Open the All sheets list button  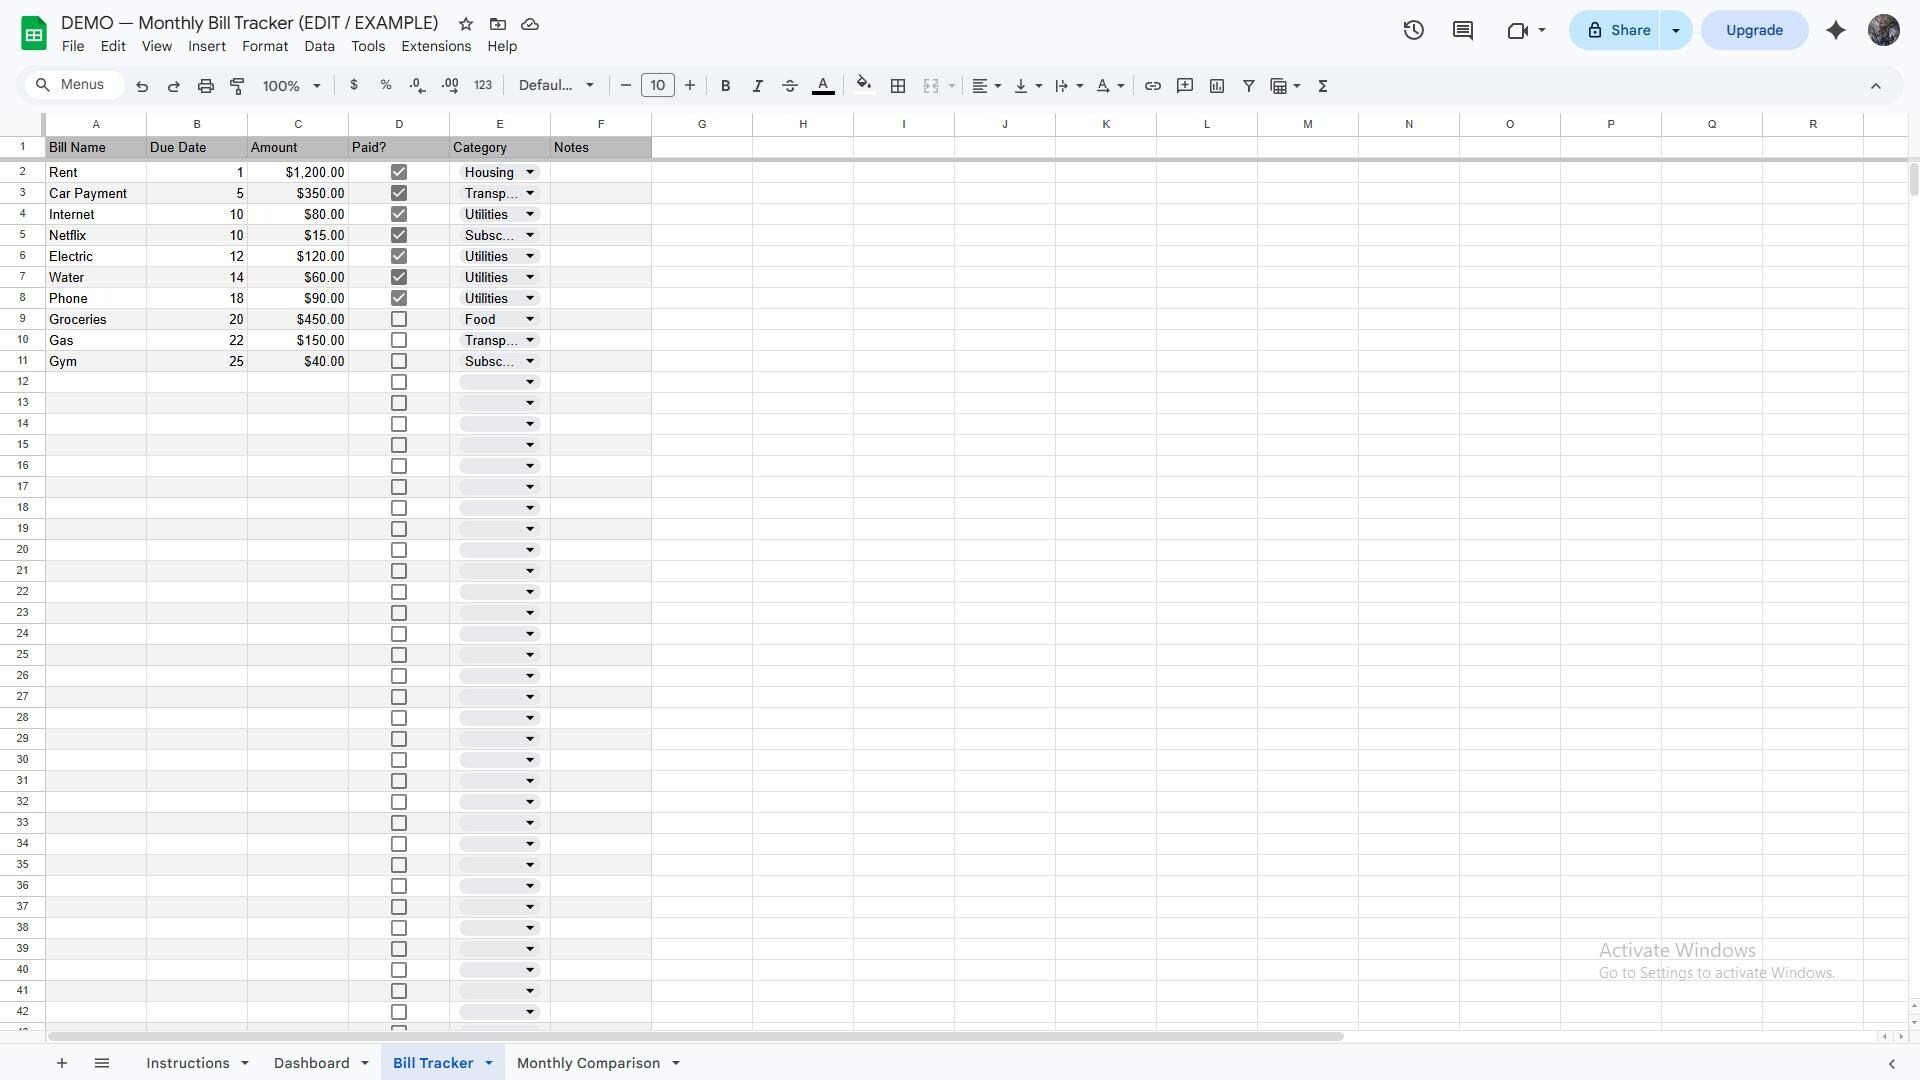point(102,1063)
